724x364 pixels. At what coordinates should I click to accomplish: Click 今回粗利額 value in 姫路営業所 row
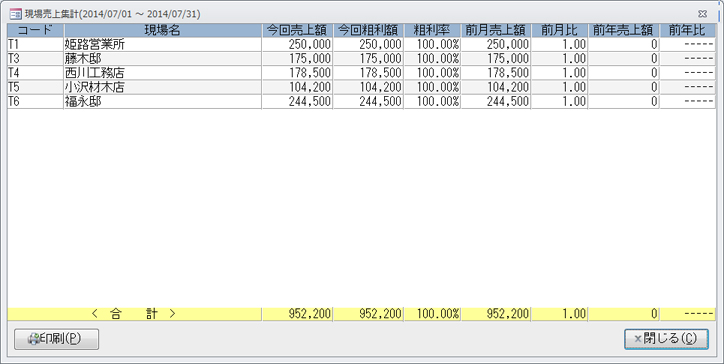pyautogui.click(x=368, y=44)
